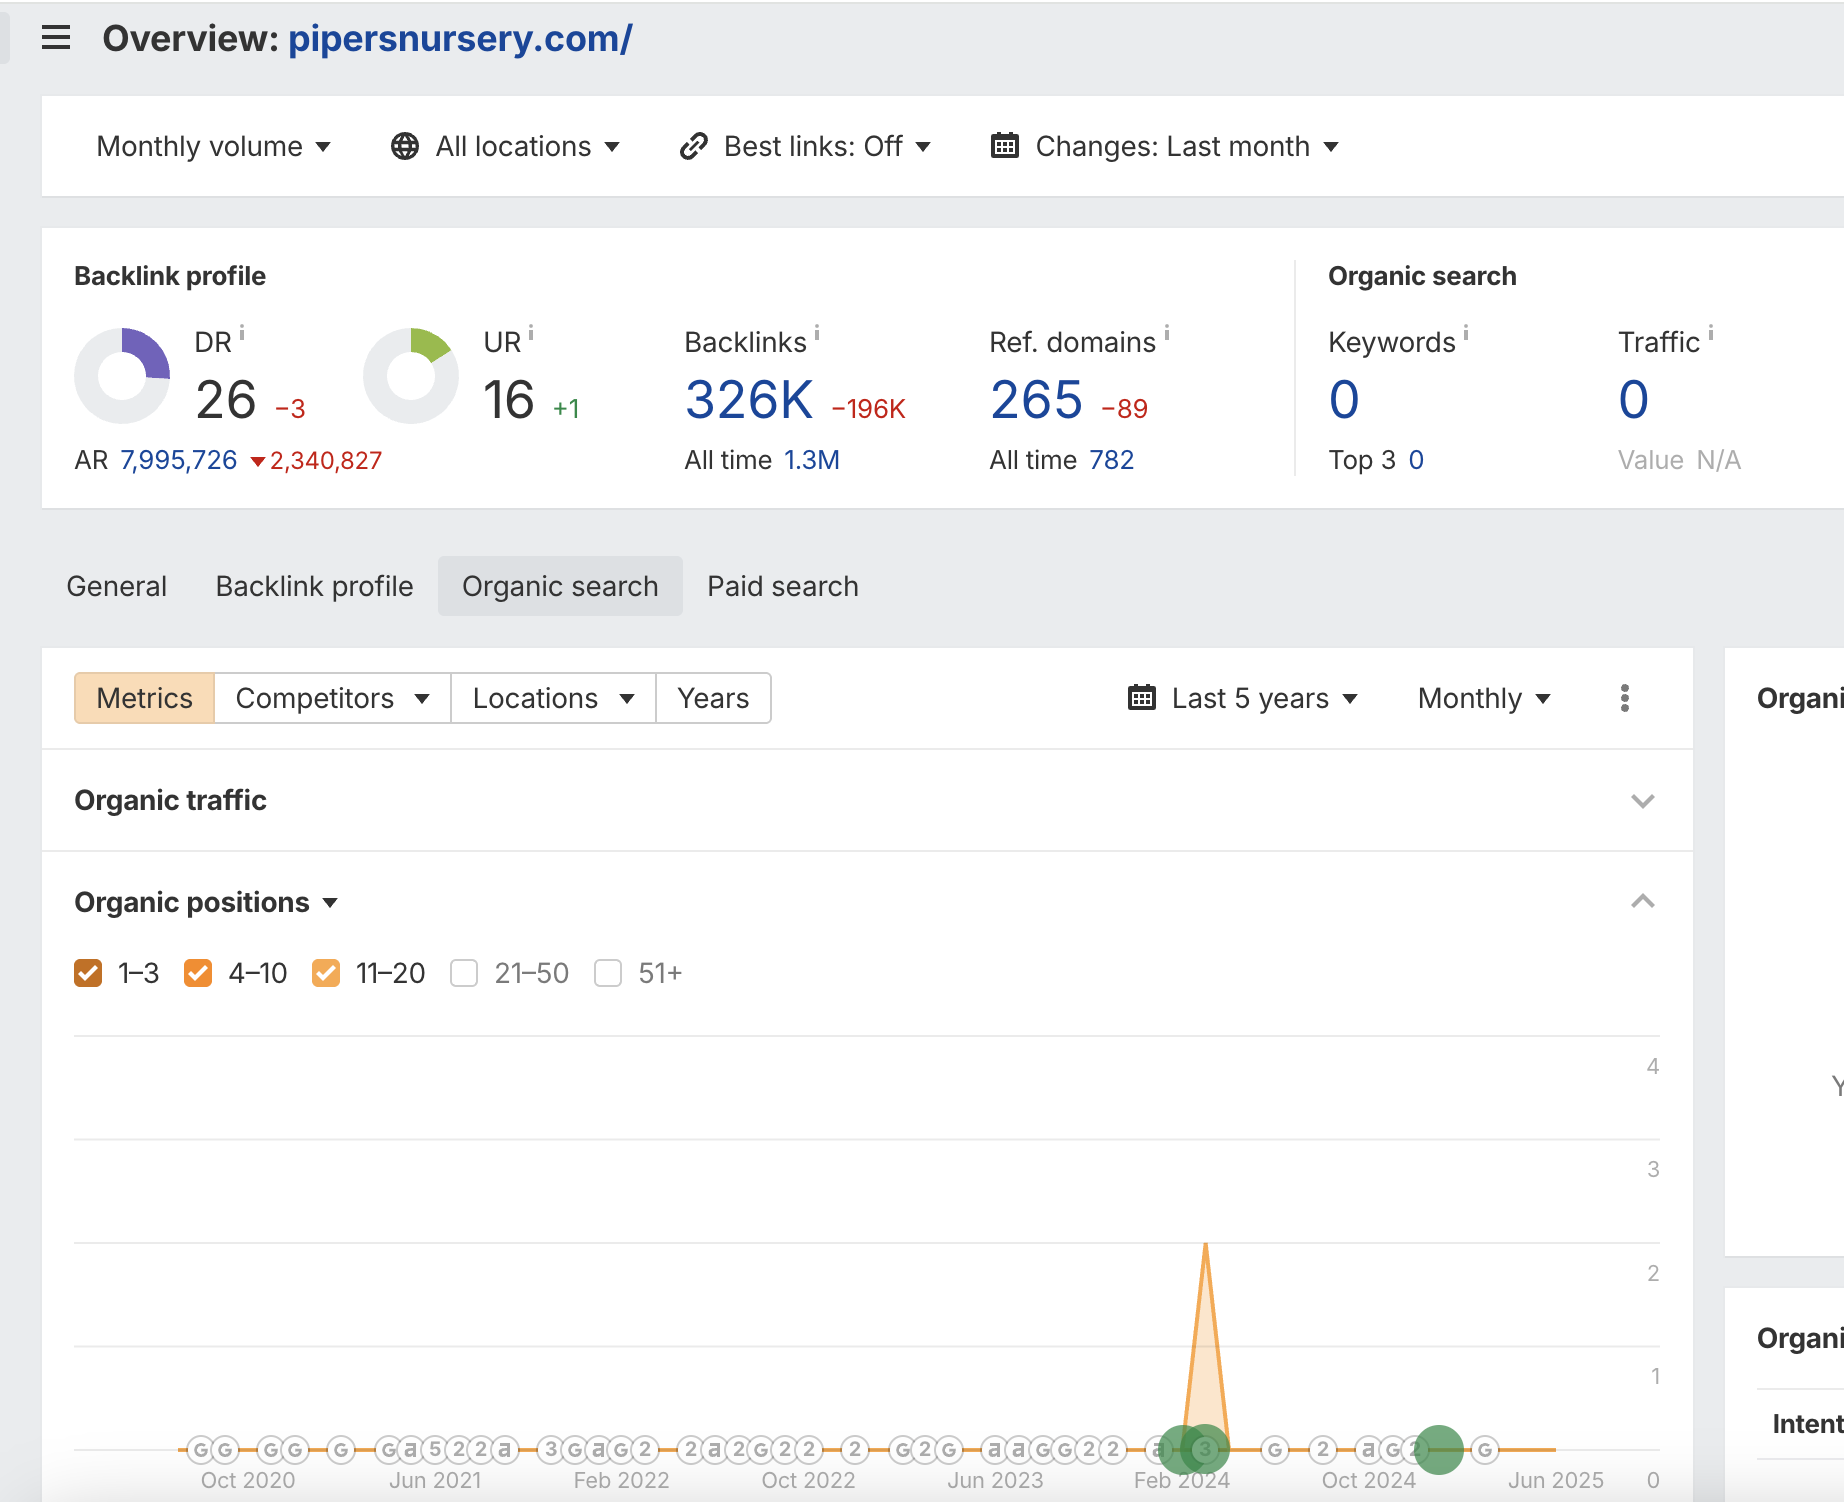Open chart more options menu
1844x1502 pixels.
pos(1625,698)
